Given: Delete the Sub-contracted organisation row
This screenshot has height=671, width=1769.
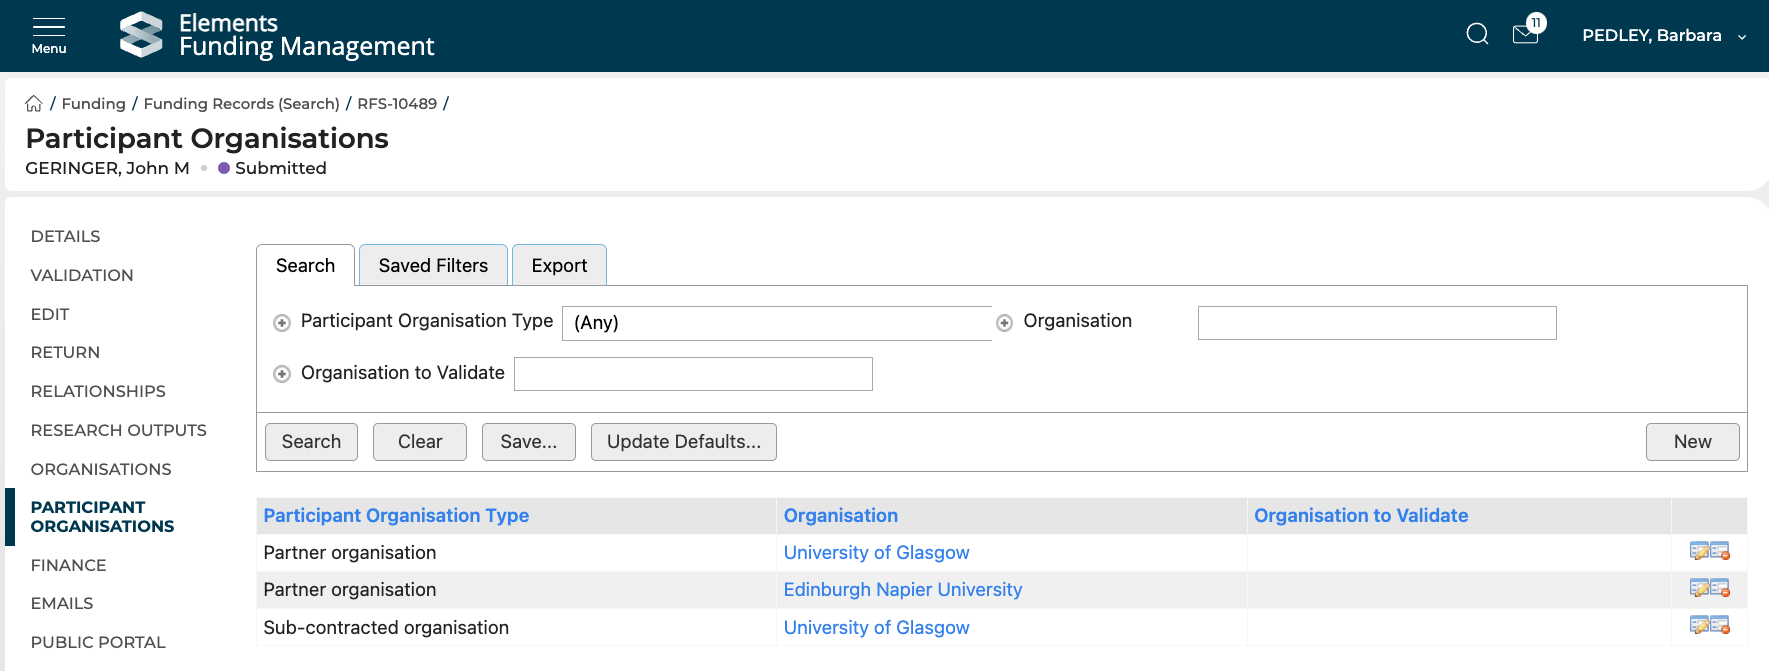Looking at the screenshot, I should (x=1720, y=626).
